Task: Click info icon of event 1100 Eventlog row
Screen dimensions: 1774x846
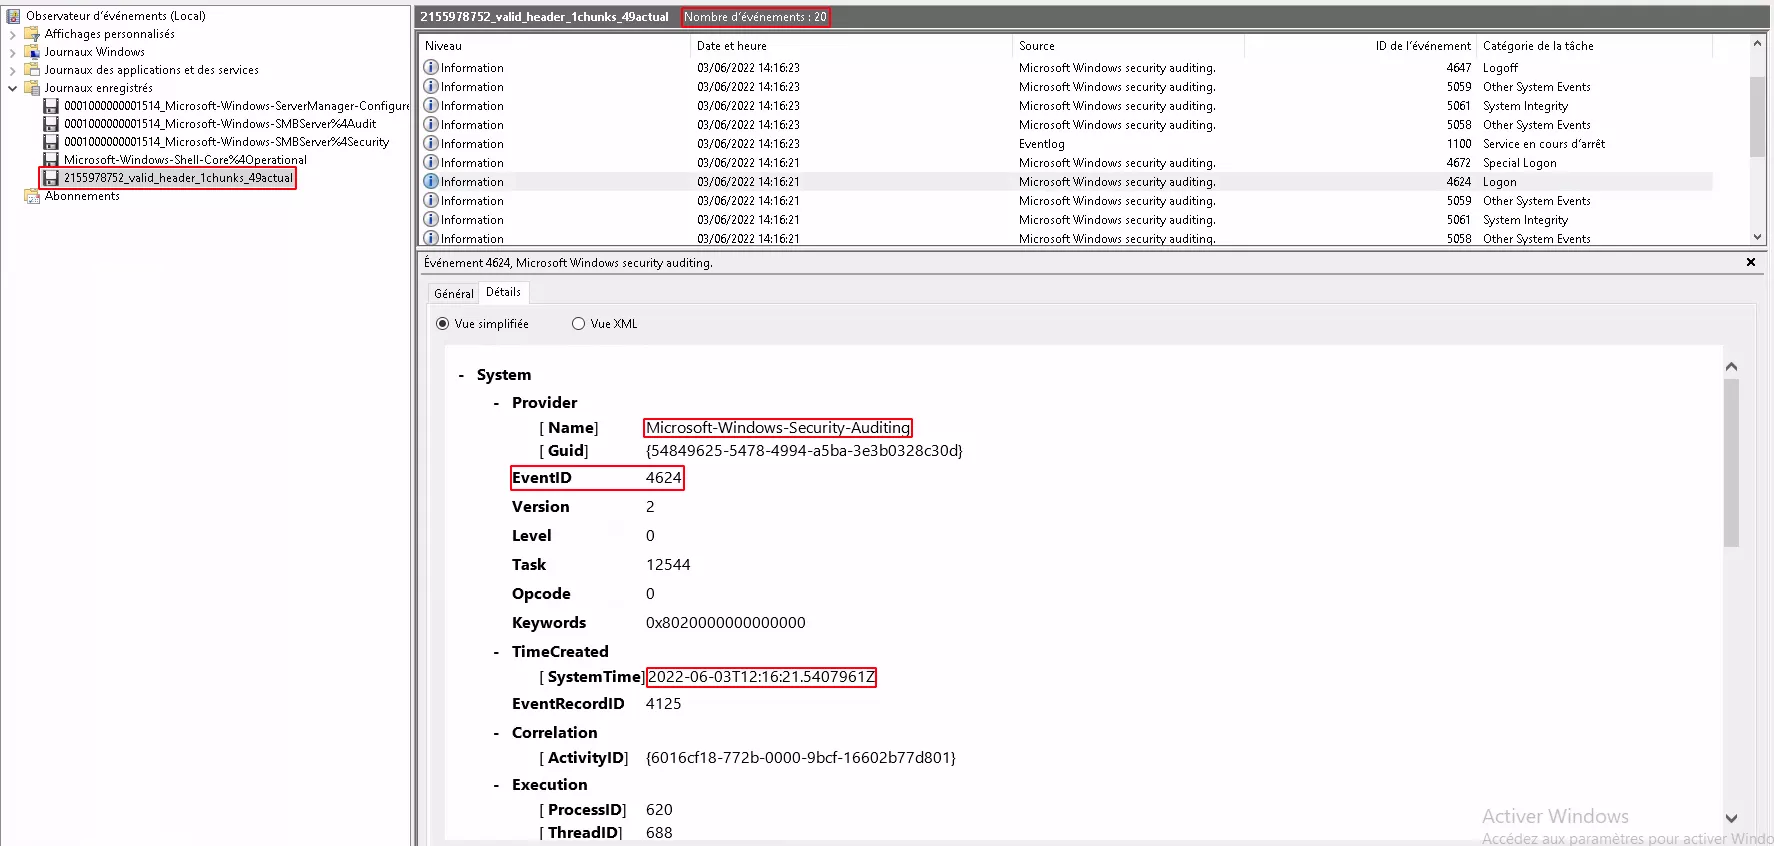Action: 431,144
